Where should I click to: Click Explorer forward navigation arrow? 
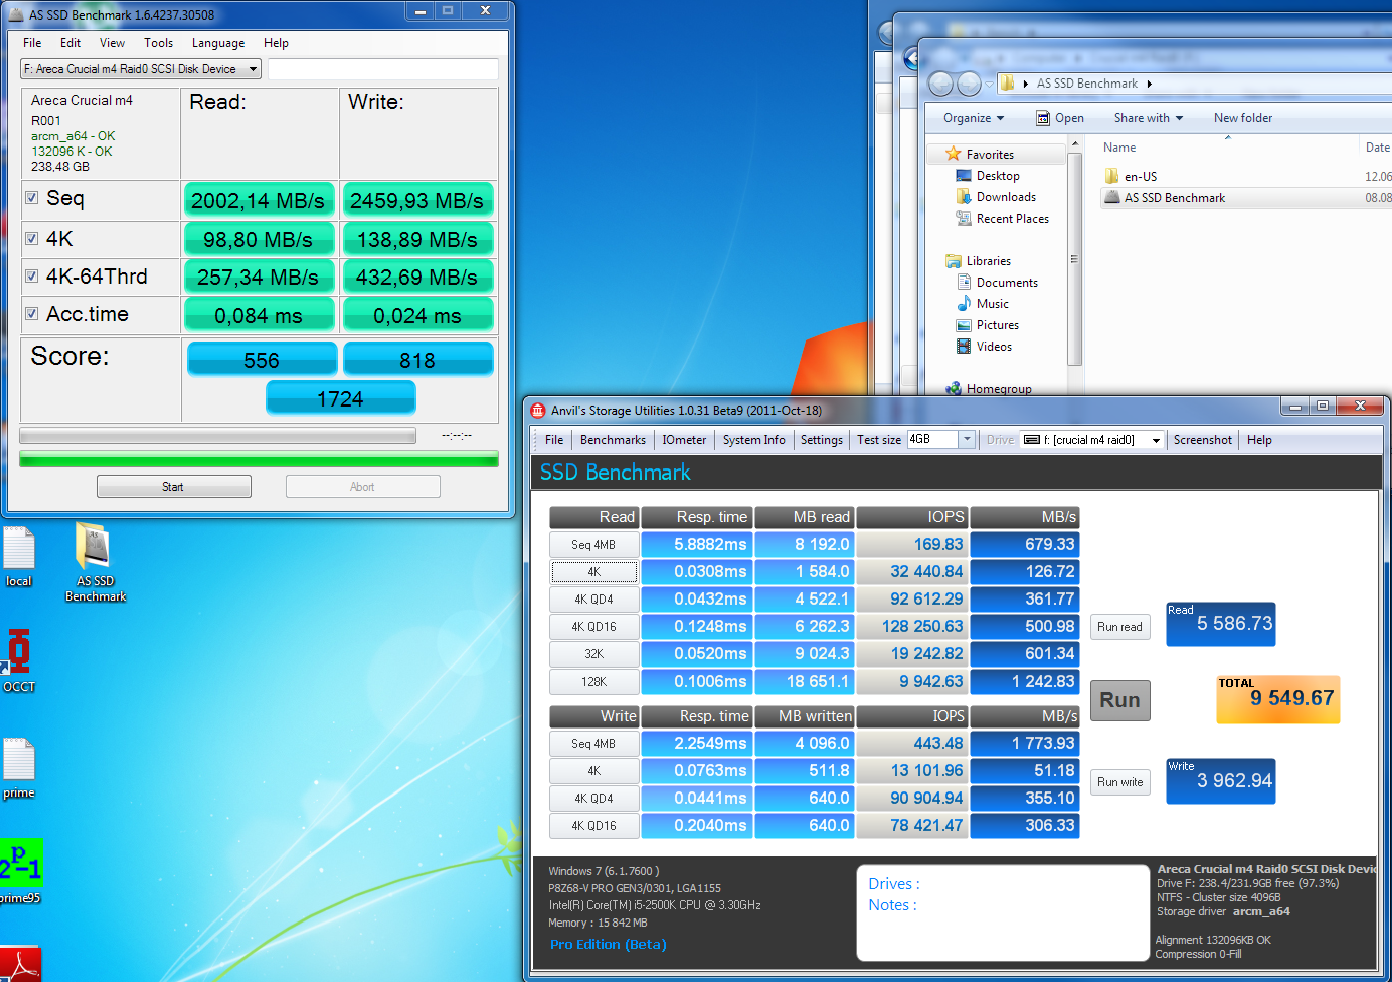[969, 84]
